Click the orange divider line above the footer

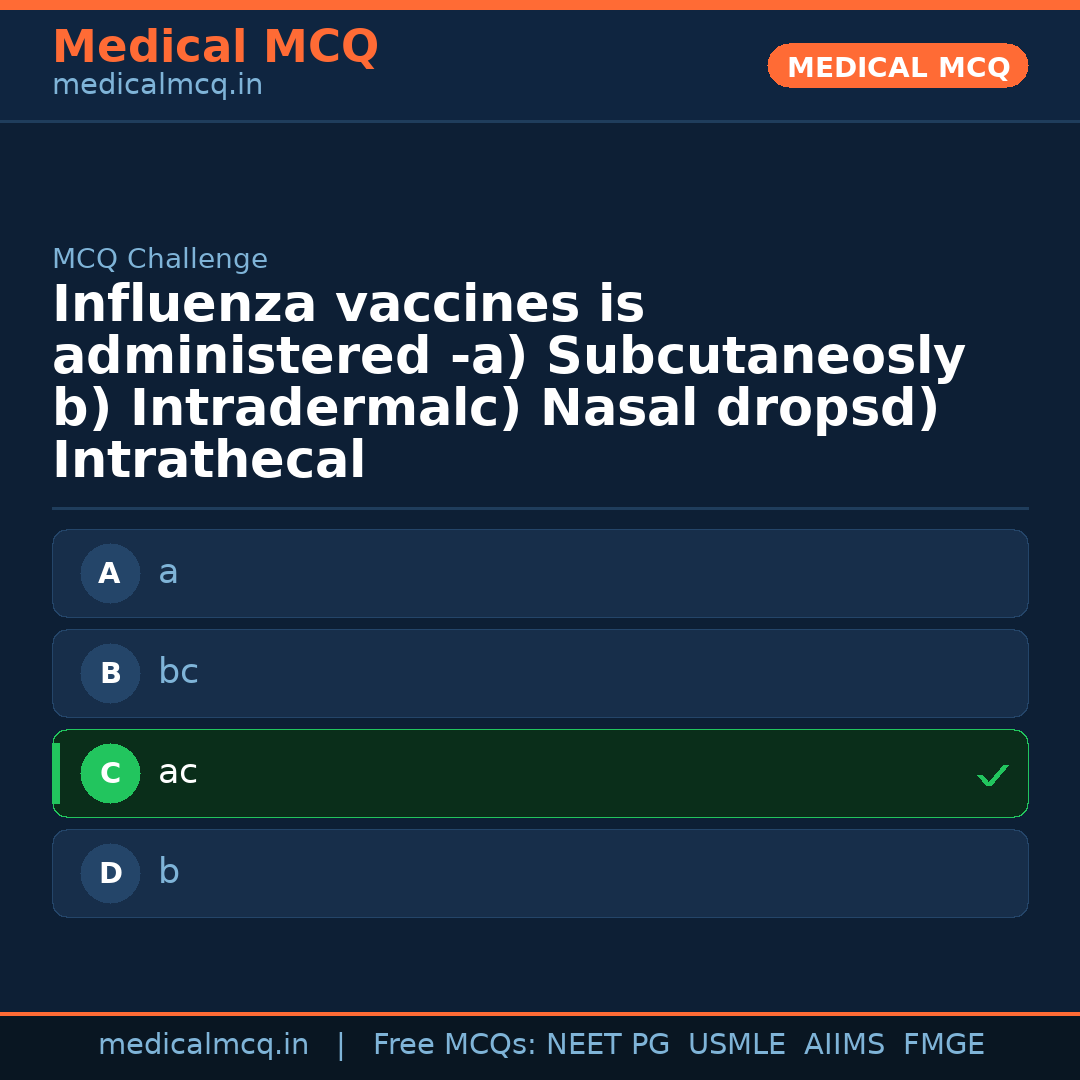pyautogui.click(x=540, y=1013)
